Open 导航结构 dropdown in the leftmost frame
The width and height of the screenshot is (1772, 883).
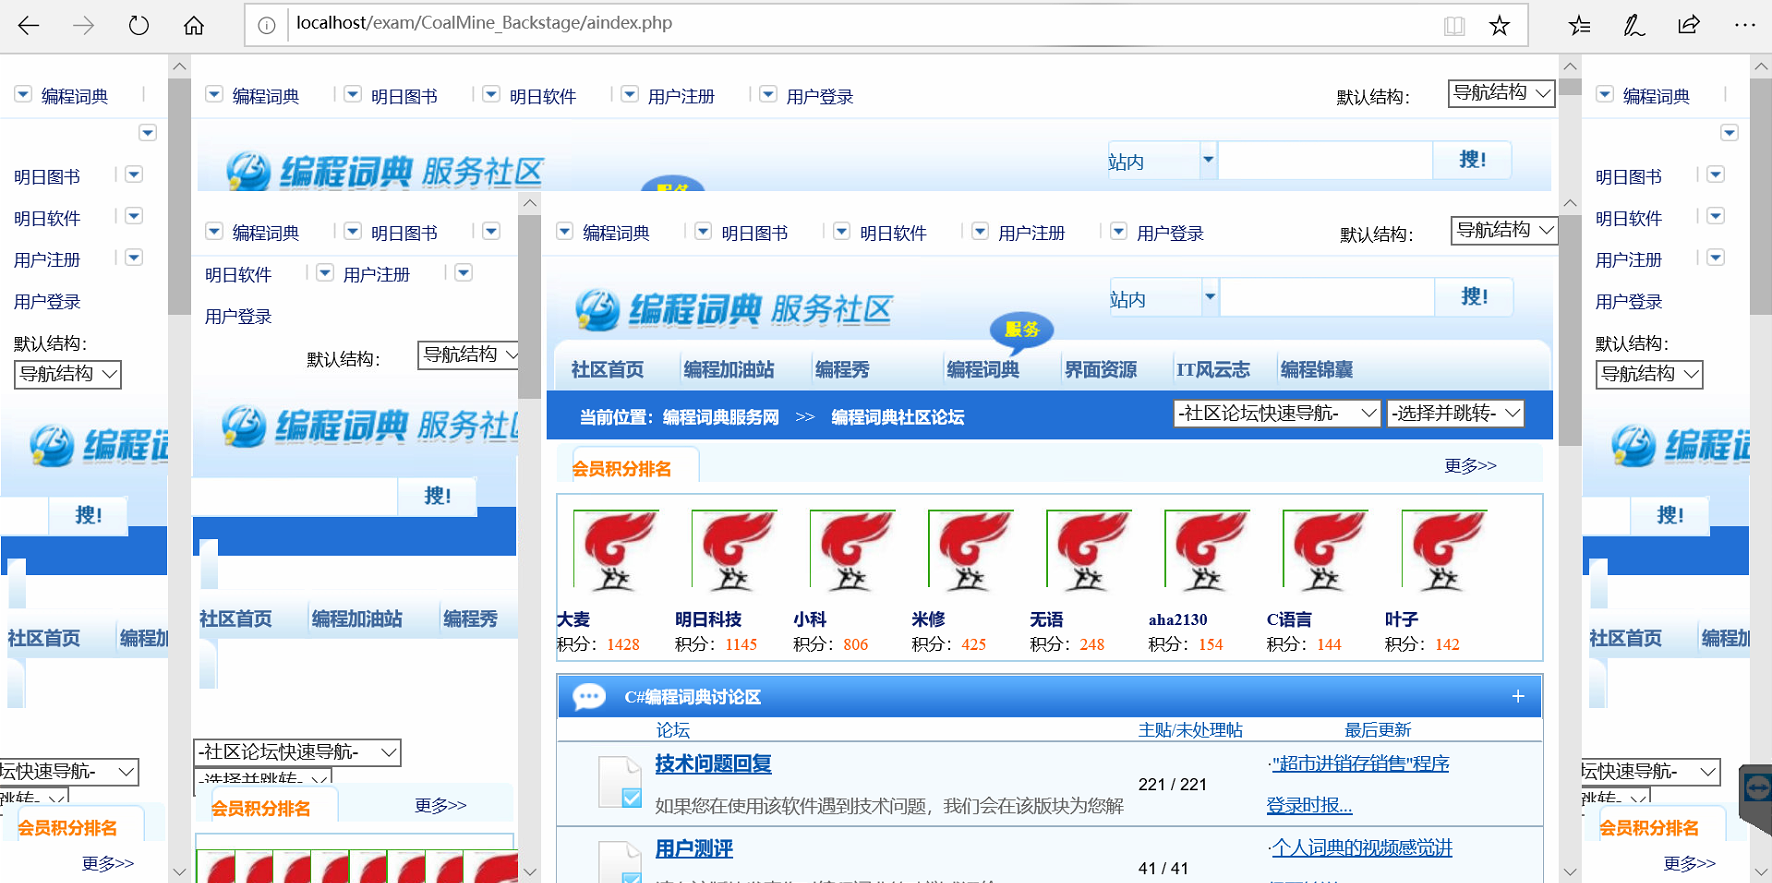tap(68, 374)
